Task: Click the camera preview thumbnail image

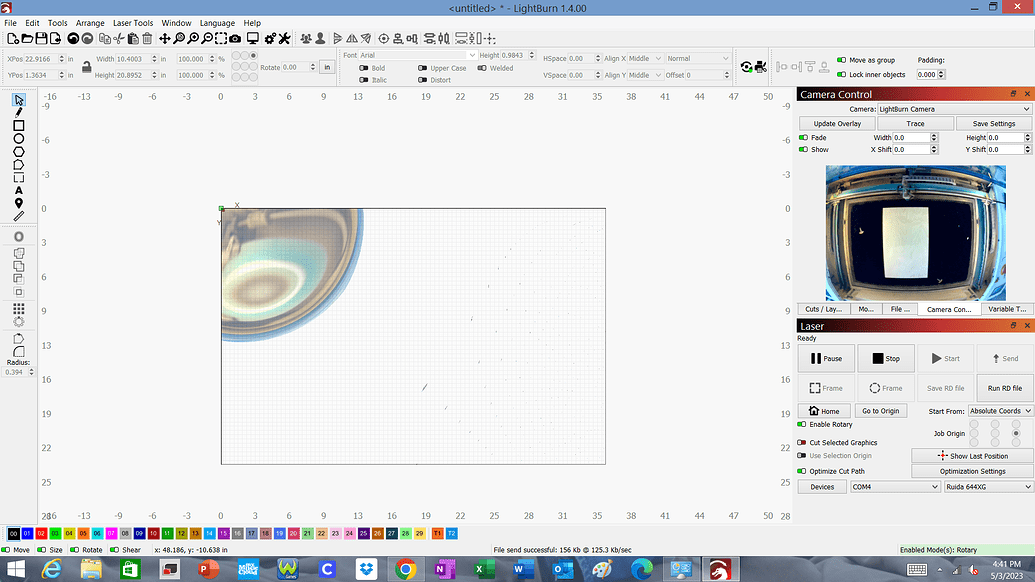Action: click(915, 232)
